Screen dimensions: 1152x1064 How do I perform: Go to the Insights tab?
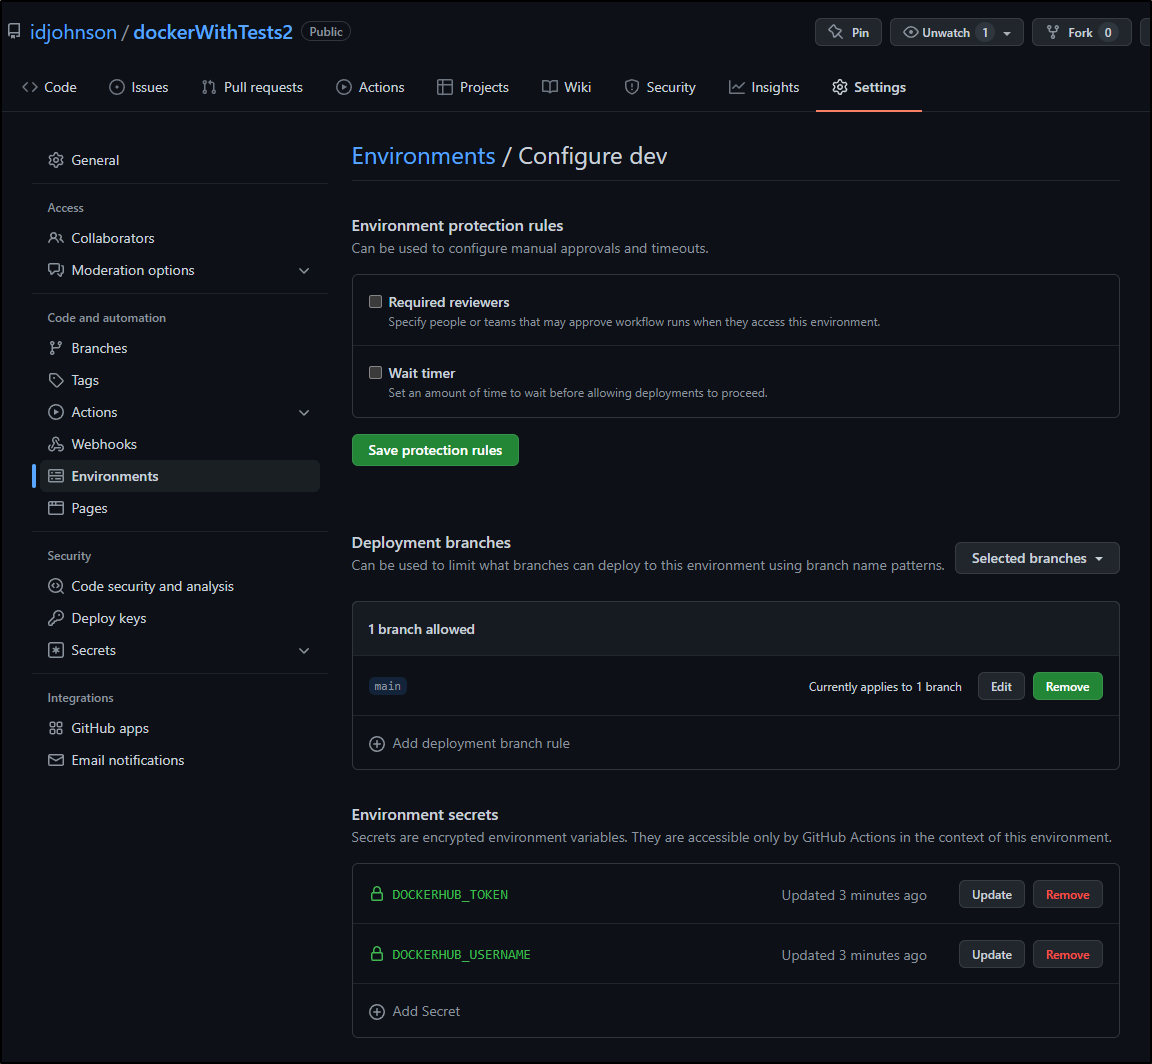[763, 87]
